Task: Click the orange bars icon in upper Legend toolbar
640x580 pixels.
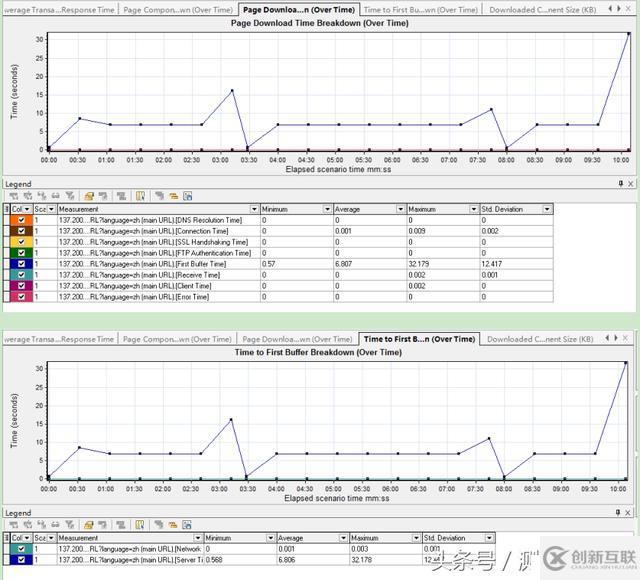Action: coord(173,196)
